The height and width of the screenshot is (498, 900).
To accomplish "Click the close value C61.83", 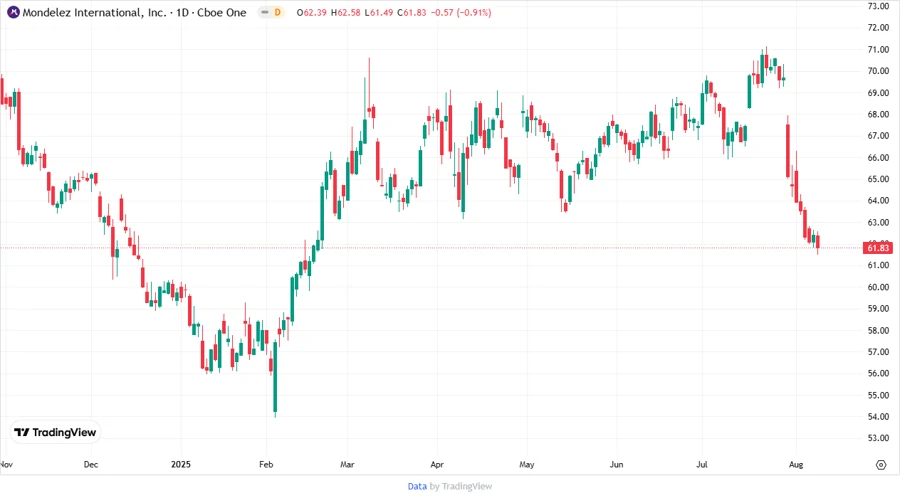I will point(412,12).
